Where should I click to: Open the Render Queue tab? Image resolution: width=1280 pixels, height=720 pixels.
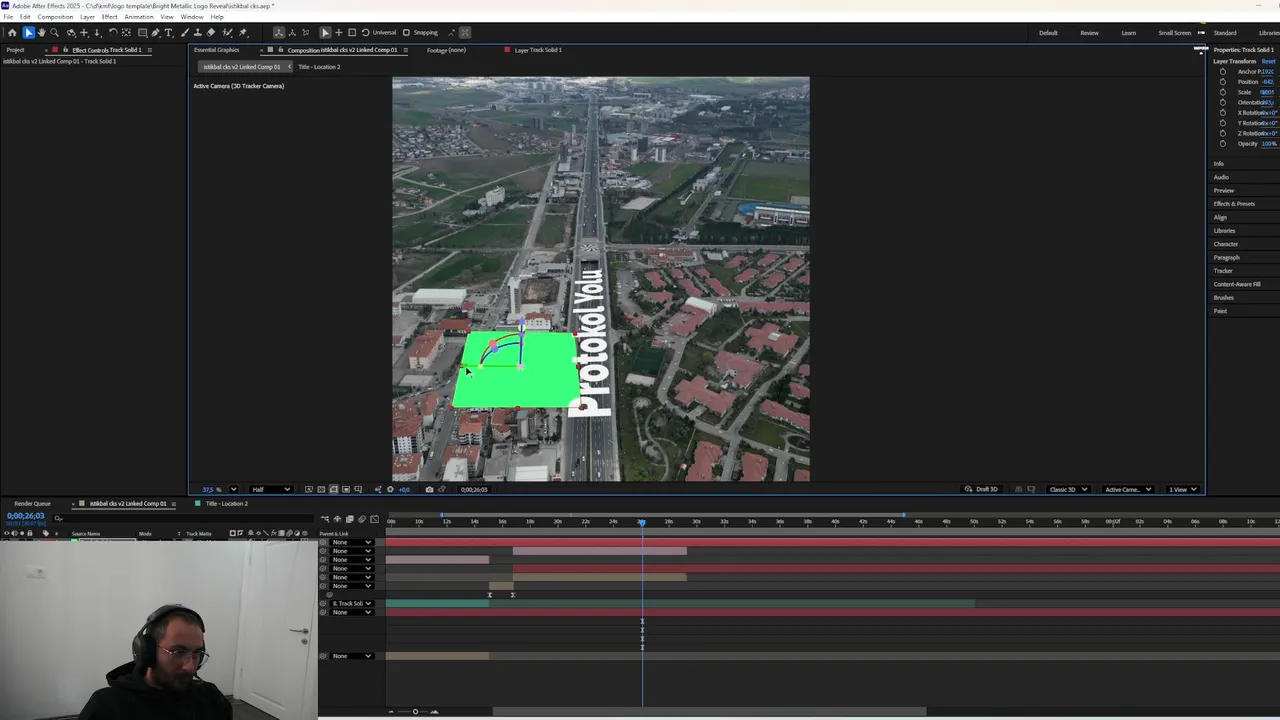[32, 503]
